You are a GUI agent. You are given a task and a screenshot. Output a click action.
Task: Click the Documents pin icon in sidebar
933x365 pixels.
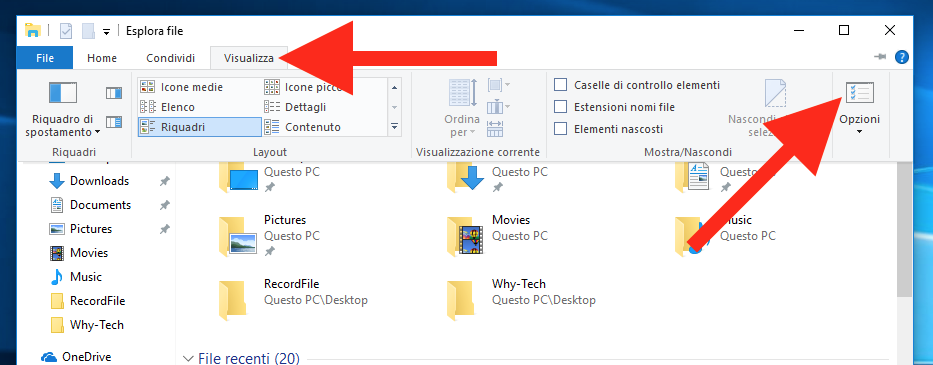tap(165, 205)
